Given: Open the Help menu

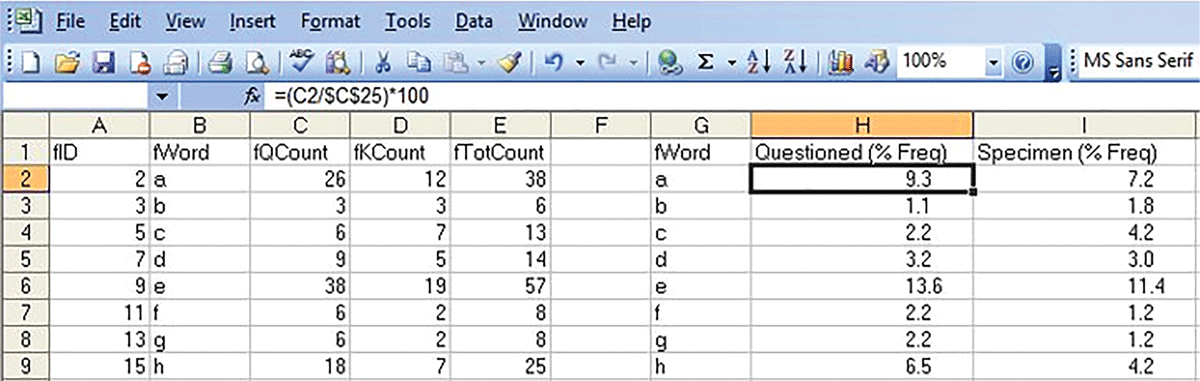Looking at the screenshot, I should click(631, 21).
